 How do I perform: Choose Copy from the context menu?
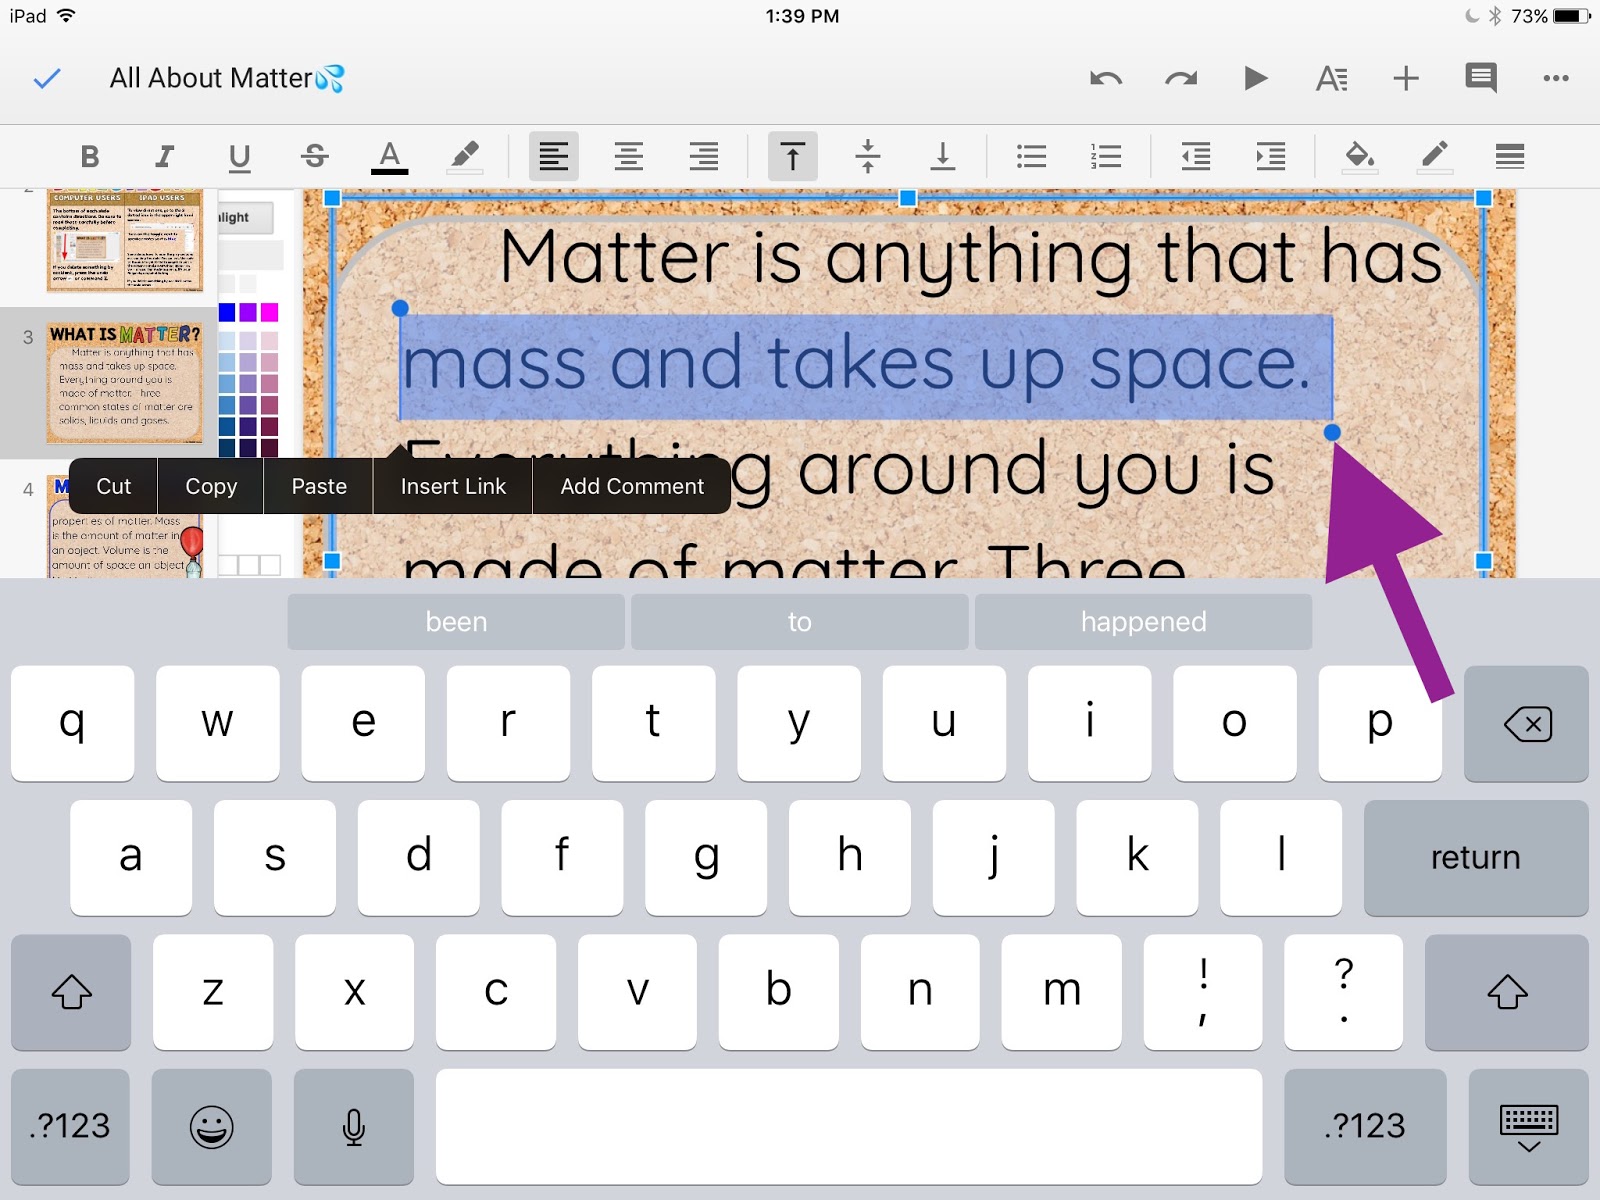(209, 486)
